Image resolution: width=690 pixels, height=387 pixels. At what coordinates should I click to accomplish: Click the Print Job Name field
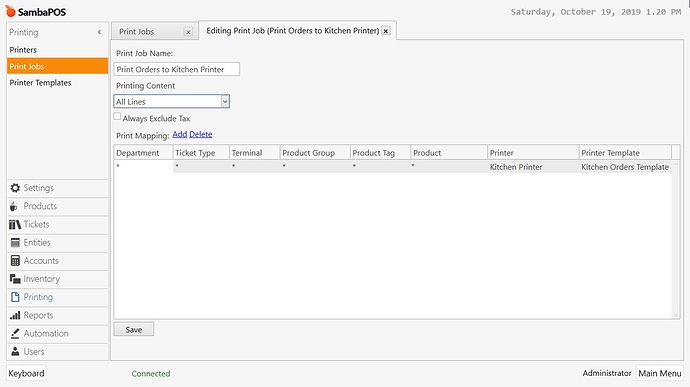(x=176, y=69)
